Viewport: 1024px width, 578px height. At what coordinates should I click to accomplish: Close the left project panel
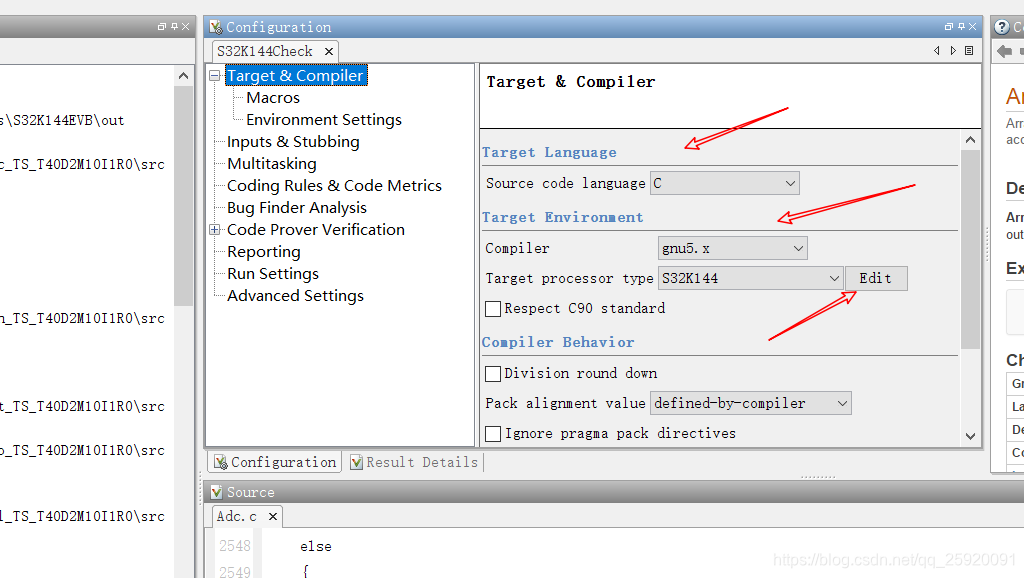[185, 27]
